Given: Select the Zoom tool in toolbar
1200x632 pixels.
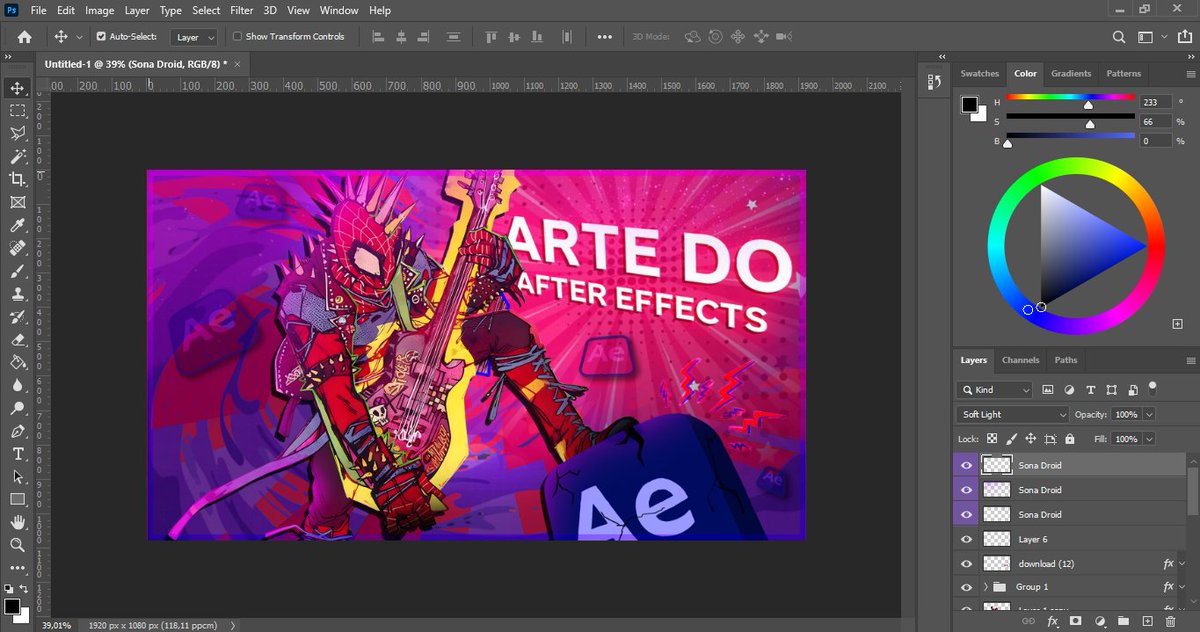Looking at the screenshot, I should [x=17, y=545].
